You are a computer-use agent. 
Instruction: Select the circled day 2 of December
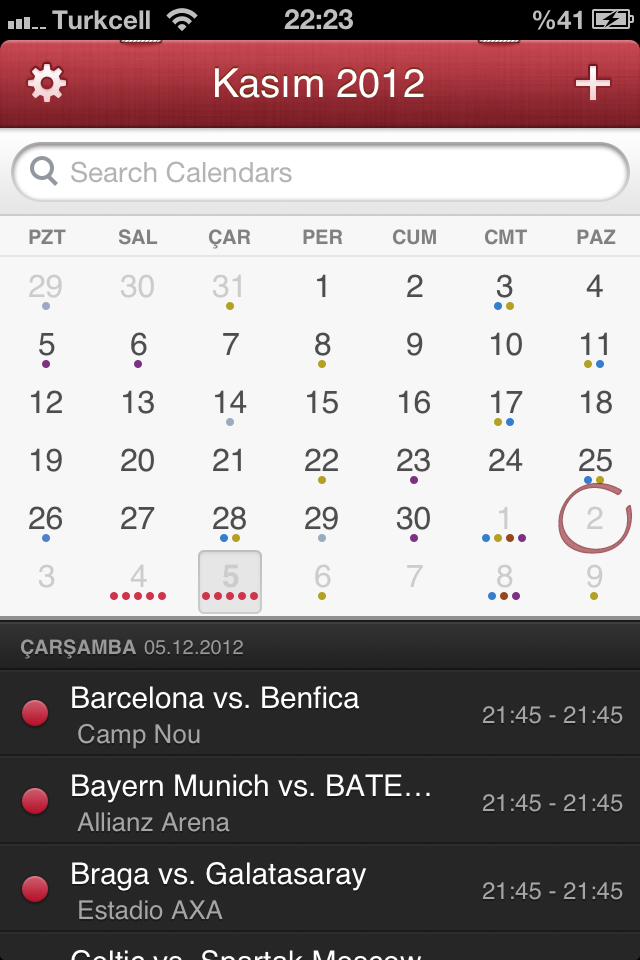595,519
